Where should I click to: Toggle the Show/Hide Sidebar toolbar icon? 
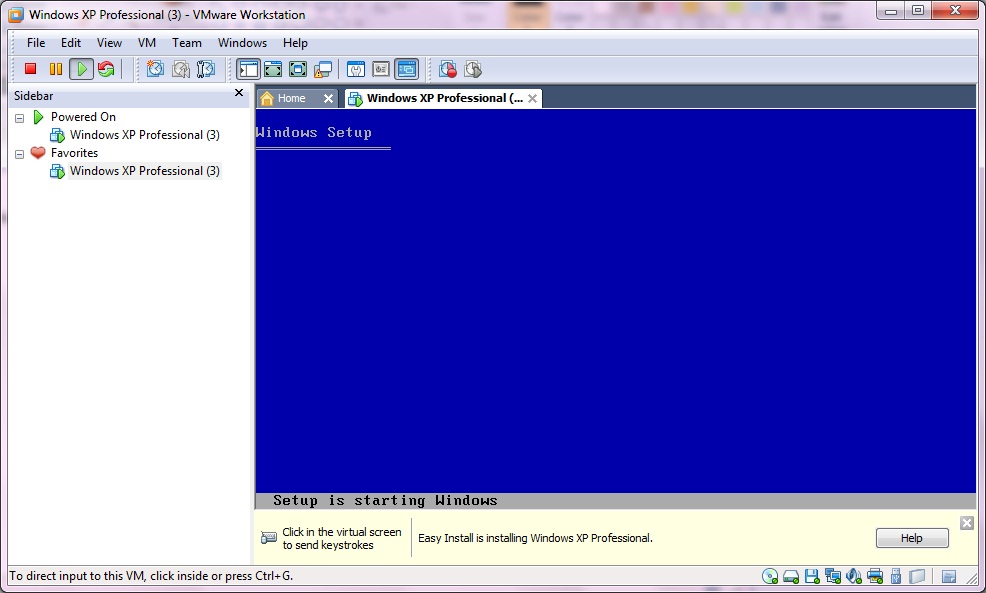click(x=248, y=69)
